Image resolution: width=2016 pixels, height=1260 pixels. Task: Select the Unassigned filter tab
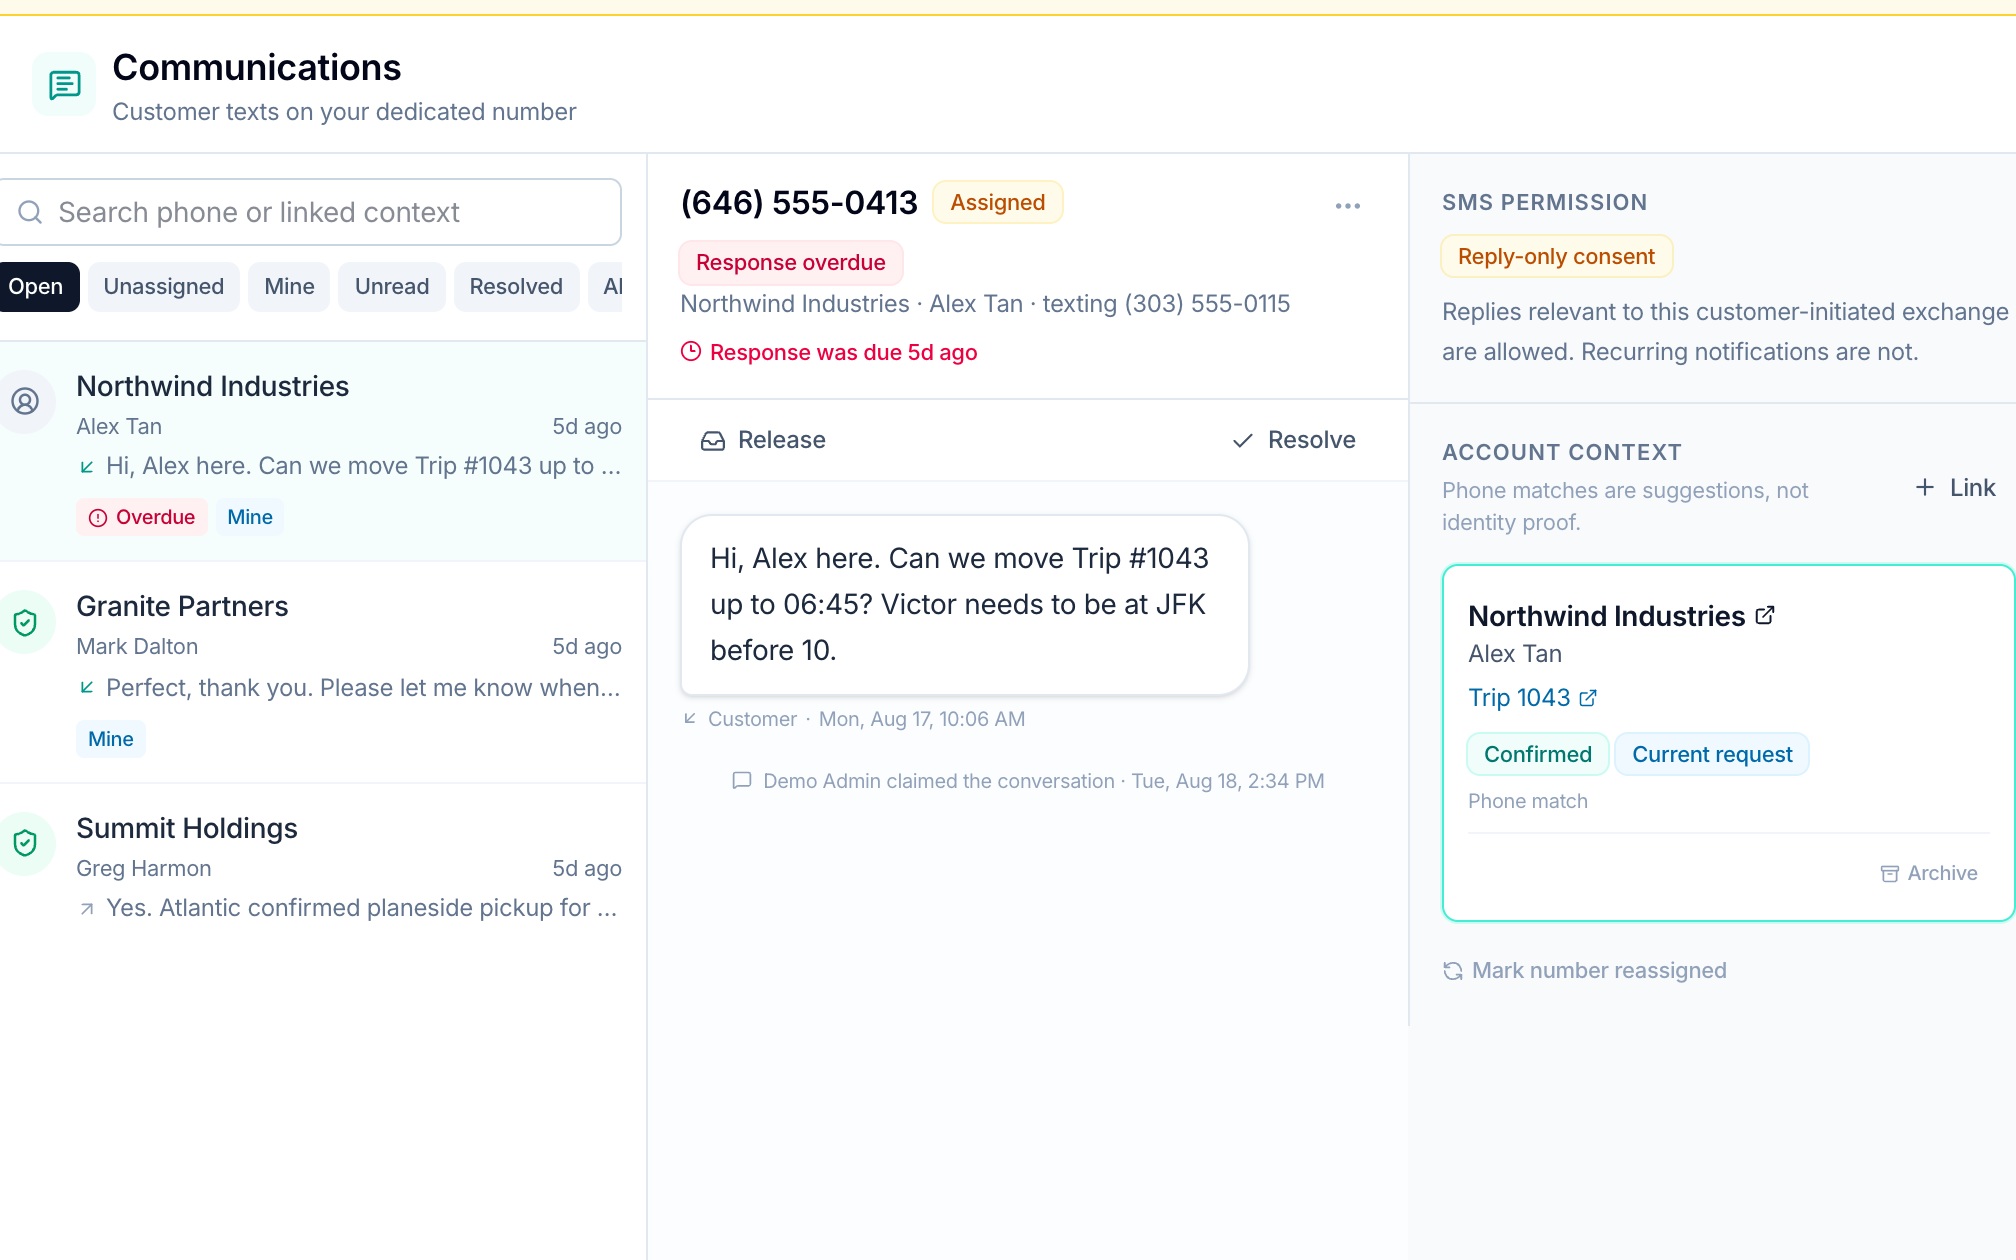click(x=164, y=287)
